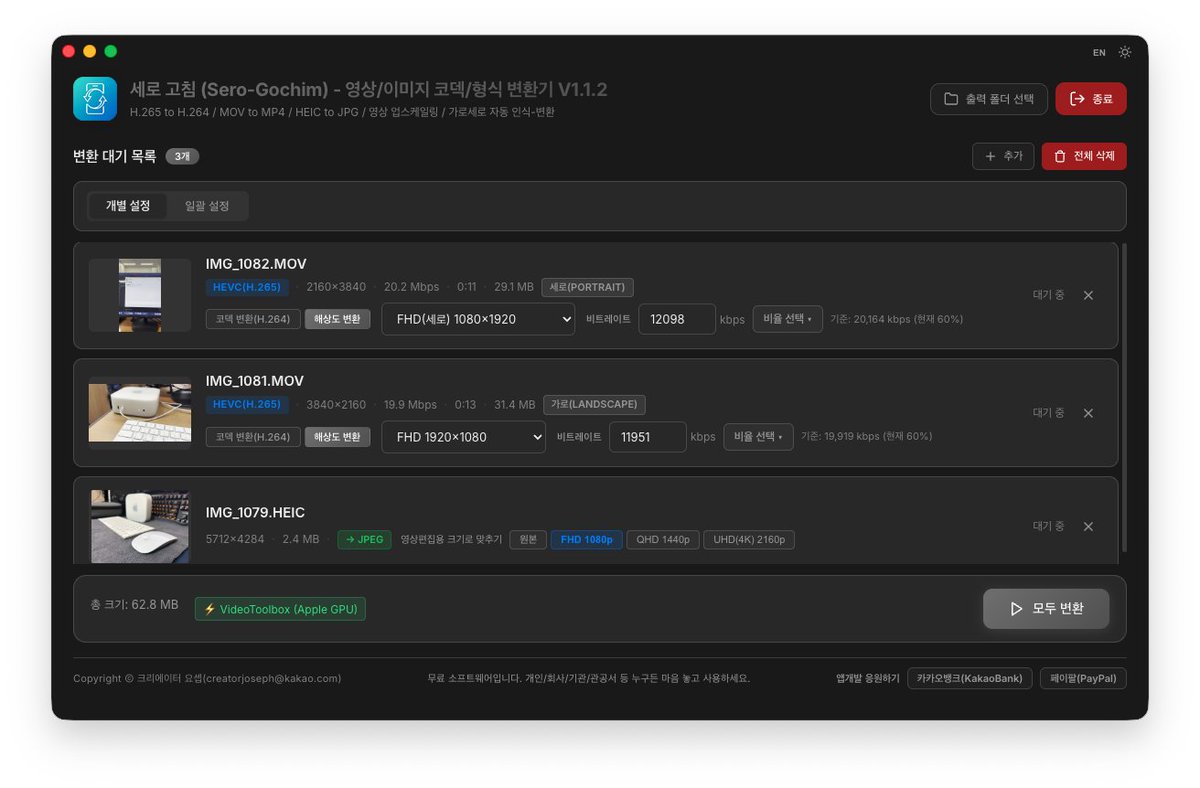Click the 대기 중 status of IMG_1082.MOV
The height and width of the screenshot is (788, 1200).
tap(1048, 295)
